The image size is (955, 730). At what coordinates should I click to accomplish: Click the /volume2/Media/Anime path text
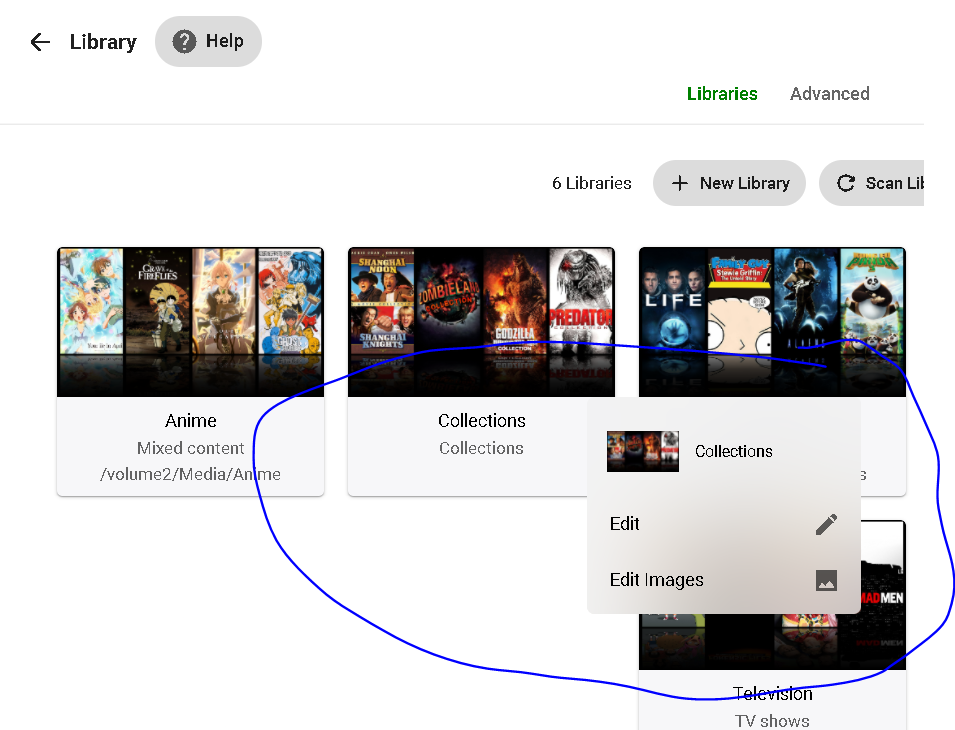191,474
